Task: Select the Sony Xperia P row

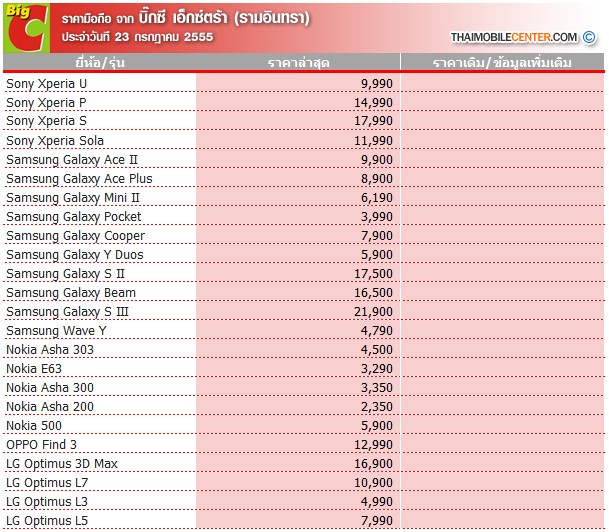Action: [304, 103]
